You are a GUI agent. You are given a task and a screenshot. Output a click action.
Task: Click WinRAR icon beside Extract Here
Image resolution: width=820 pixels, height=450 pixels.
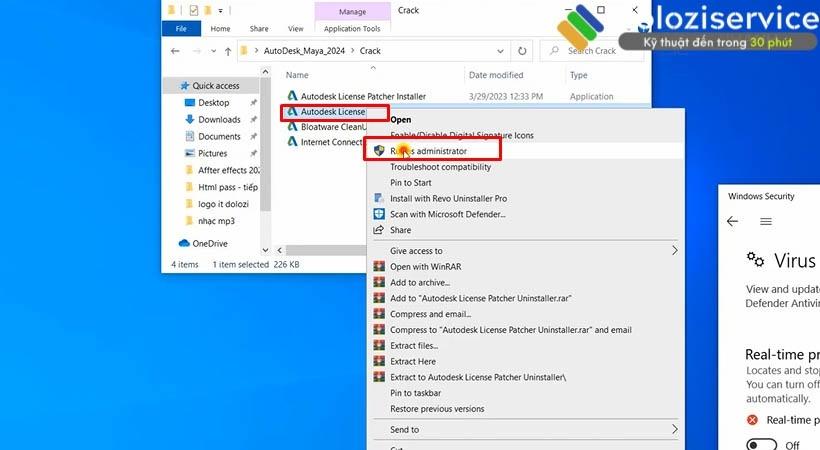[x=379, y=361]
